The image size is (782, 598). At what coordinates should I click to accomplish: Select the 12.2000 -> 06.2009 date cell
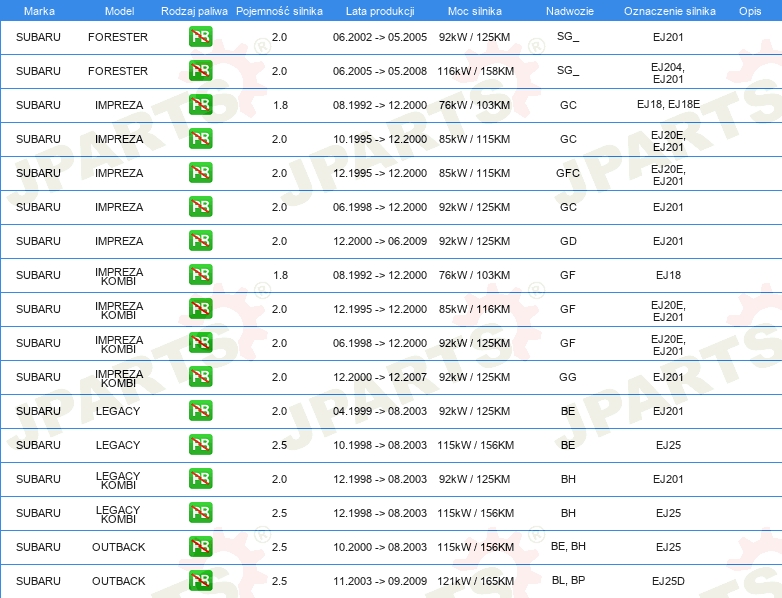coord(380,241)
